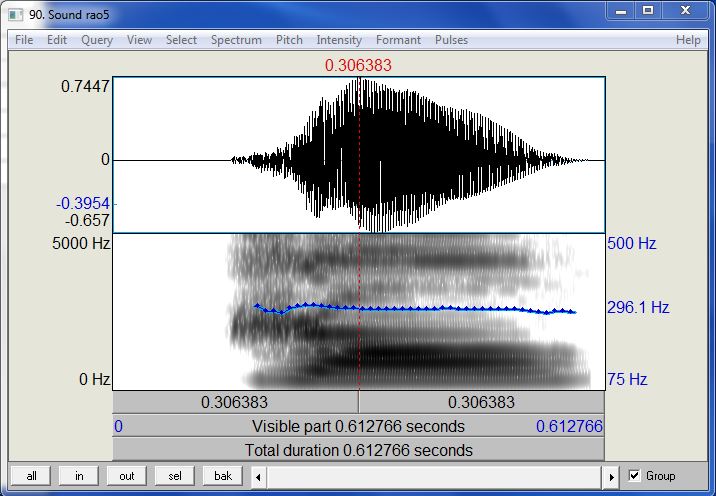Click the 'out' zoom button
The width and height of the screenshot is (716, 496).
(x=126, y=476)
